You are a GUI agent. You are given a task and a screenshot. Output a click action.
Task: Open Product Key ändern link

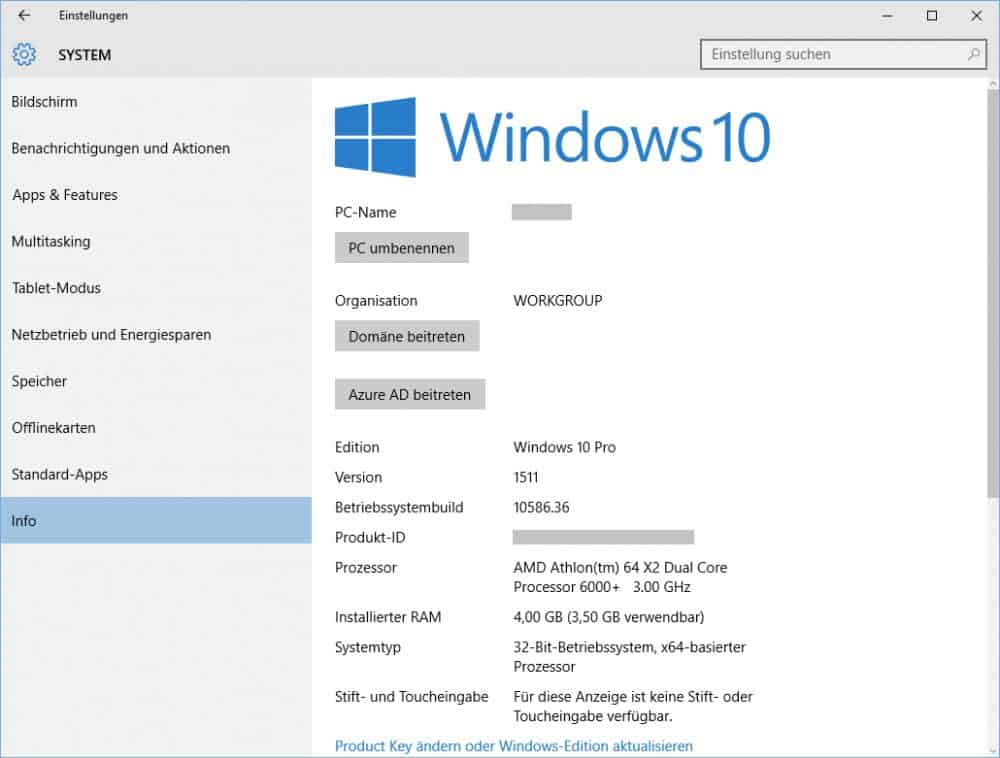click(514, 746)
